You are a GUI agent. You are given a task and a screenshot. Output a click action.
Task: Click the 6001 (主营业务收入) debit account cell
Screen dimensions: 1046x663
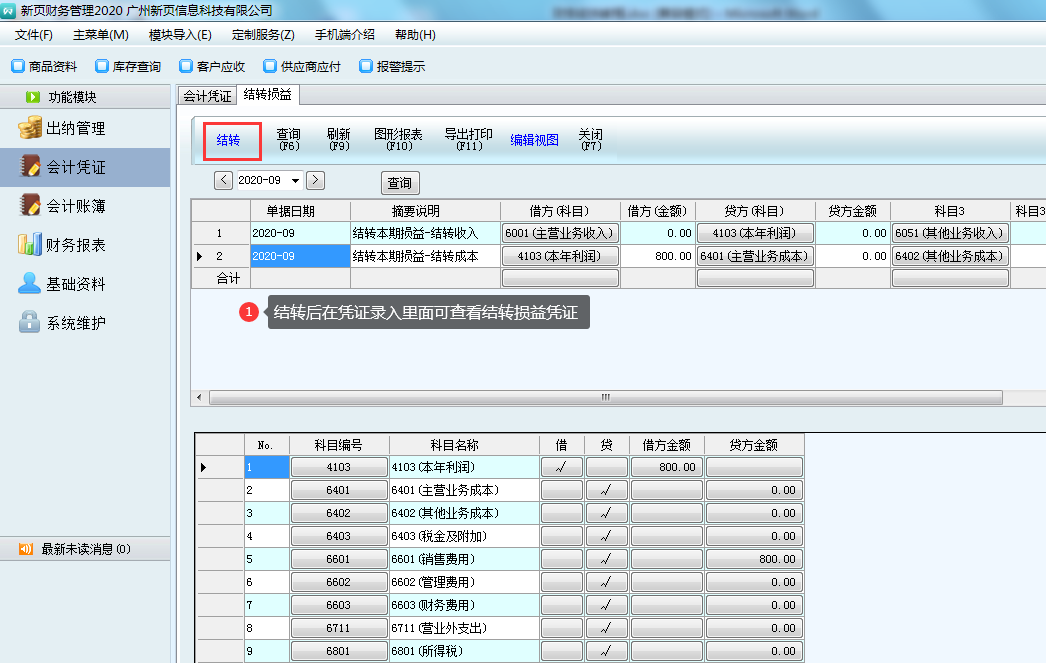point(560,233)
